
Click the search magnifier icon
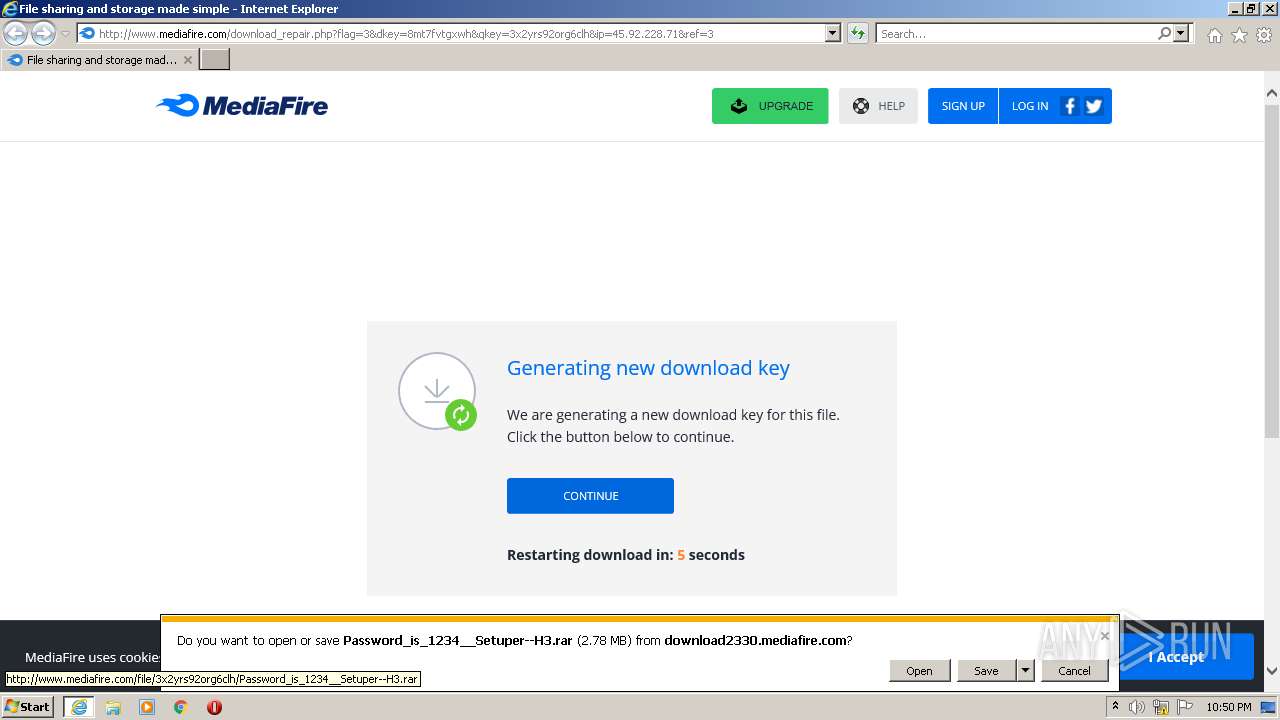tap(1164, 33)
